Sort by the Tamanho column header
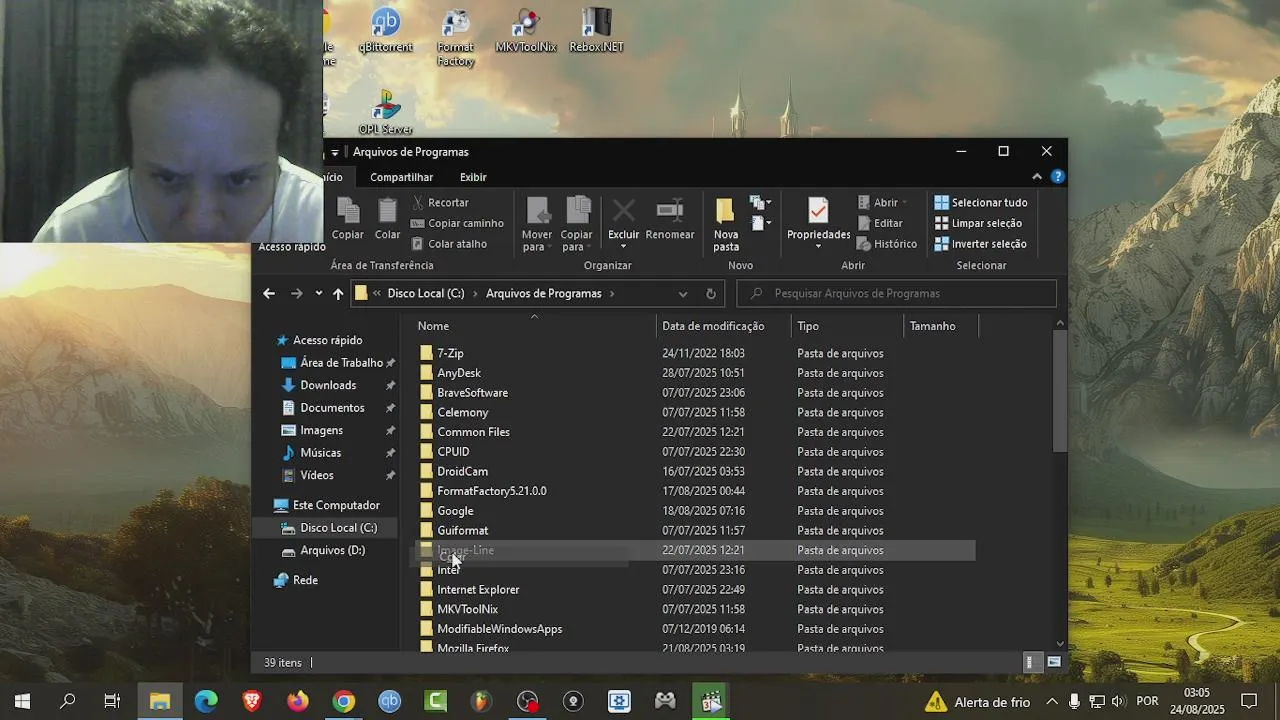Screen dimensions: 1280x720 coord(941,326)
